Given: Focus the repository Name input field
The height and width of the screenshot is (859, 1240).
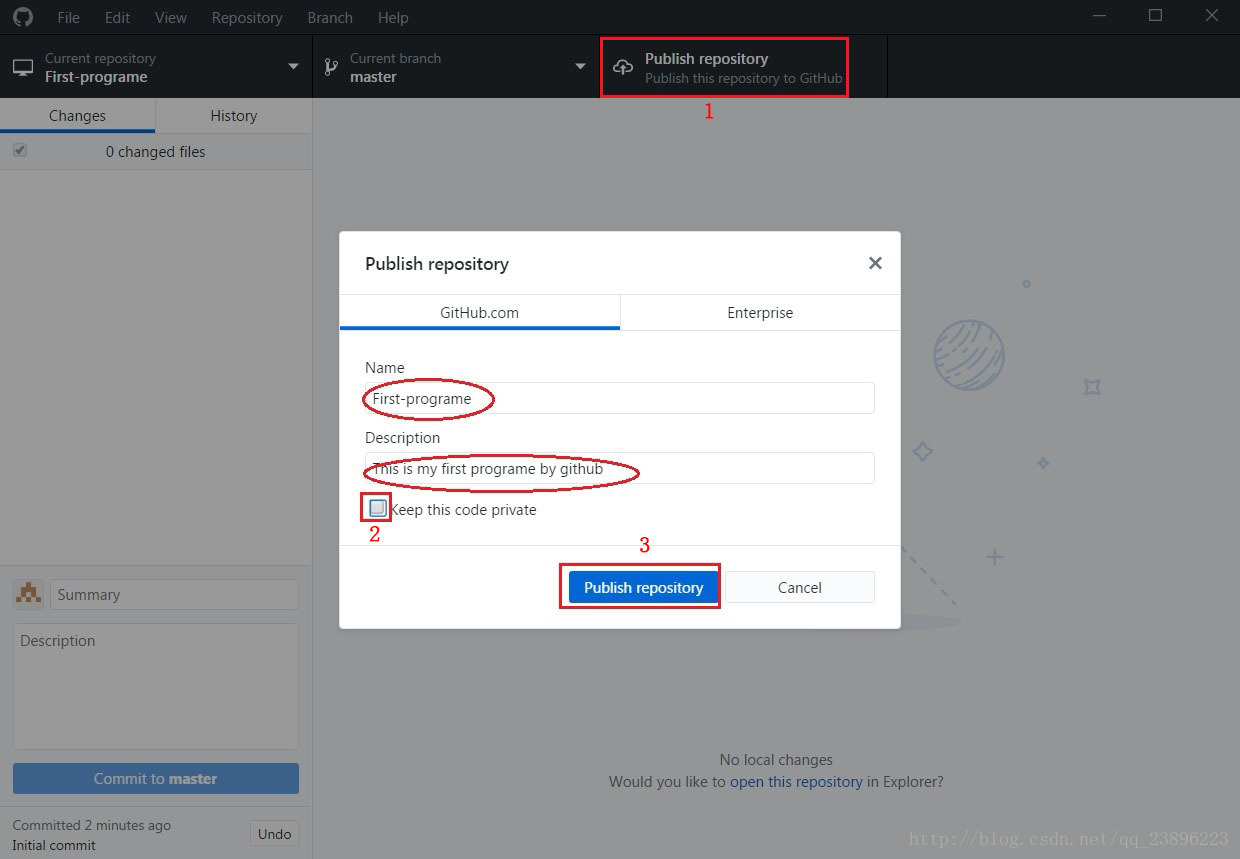Looking at the screenshot, I should tap(620, 398).
